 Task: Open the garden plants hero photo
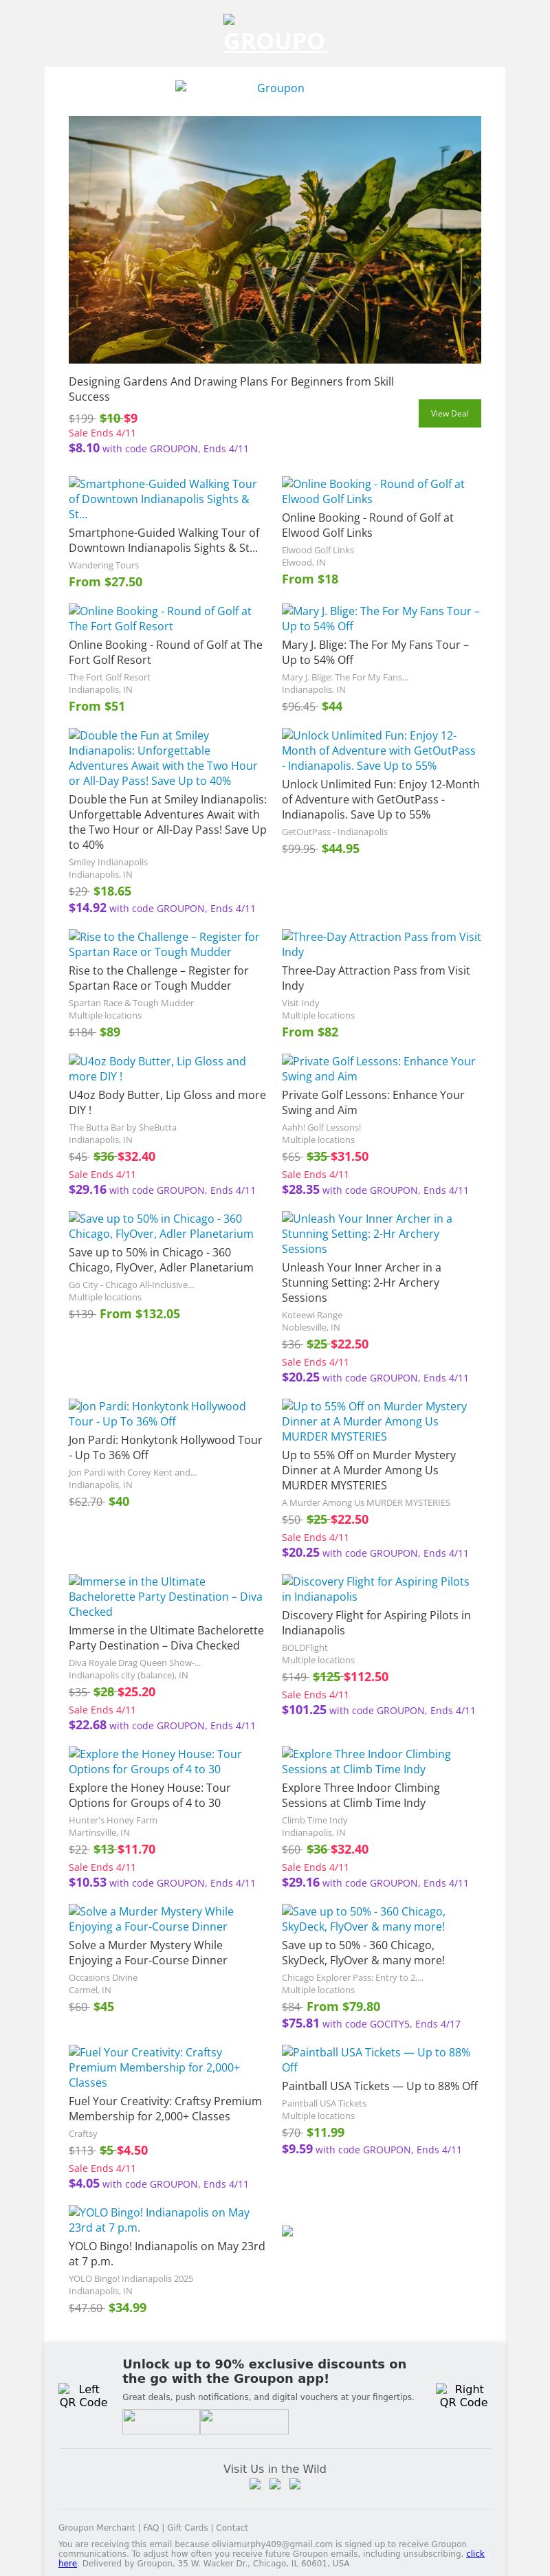click(275, 240)
